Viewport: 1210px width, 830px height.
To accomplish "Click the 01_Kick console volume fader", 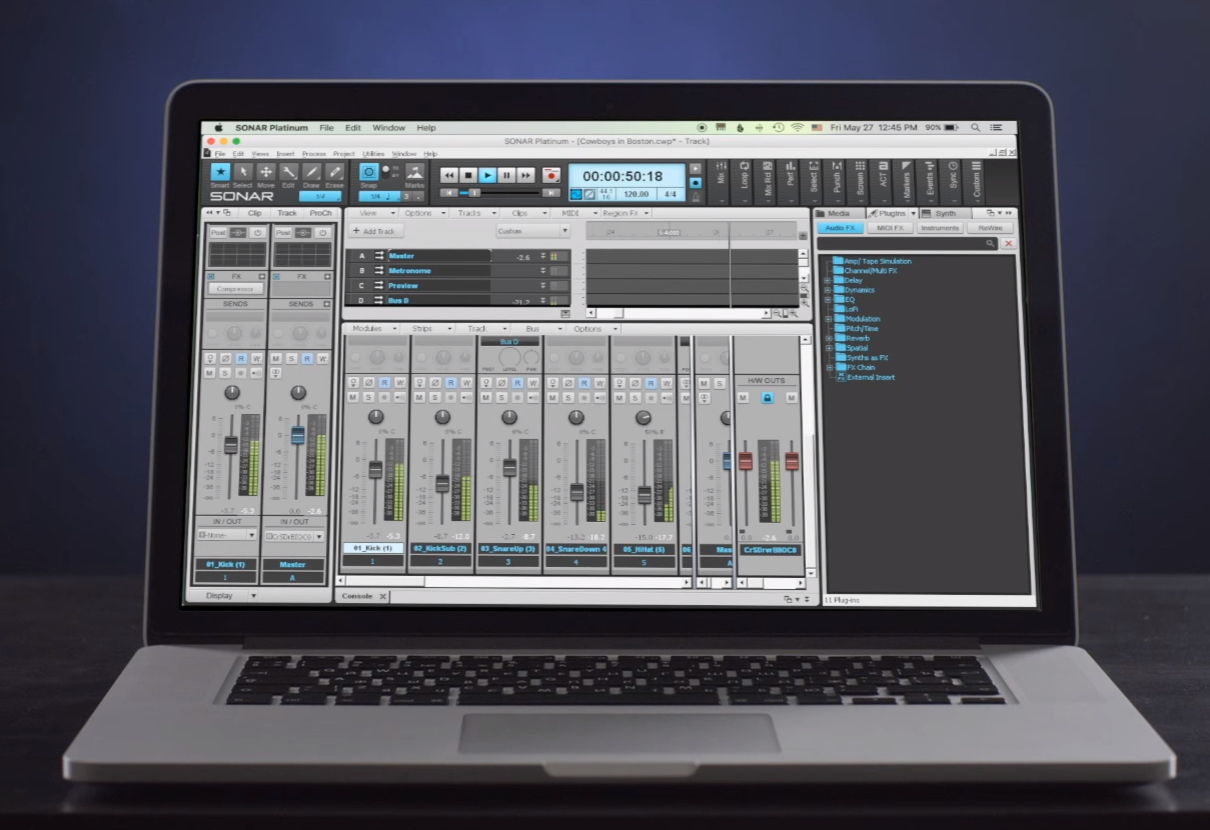I will click(376, 469).
